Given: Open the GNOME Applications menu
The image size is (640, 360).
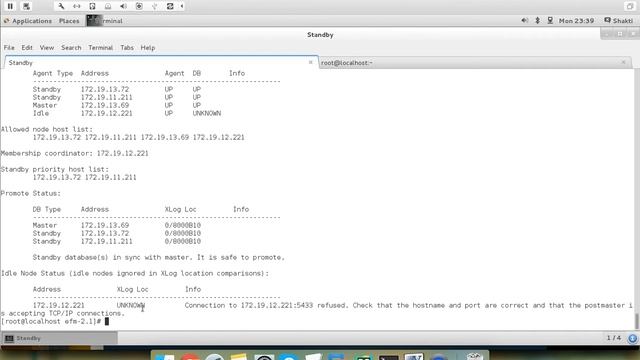Looking at the screenshot, I should click(28, 21).
